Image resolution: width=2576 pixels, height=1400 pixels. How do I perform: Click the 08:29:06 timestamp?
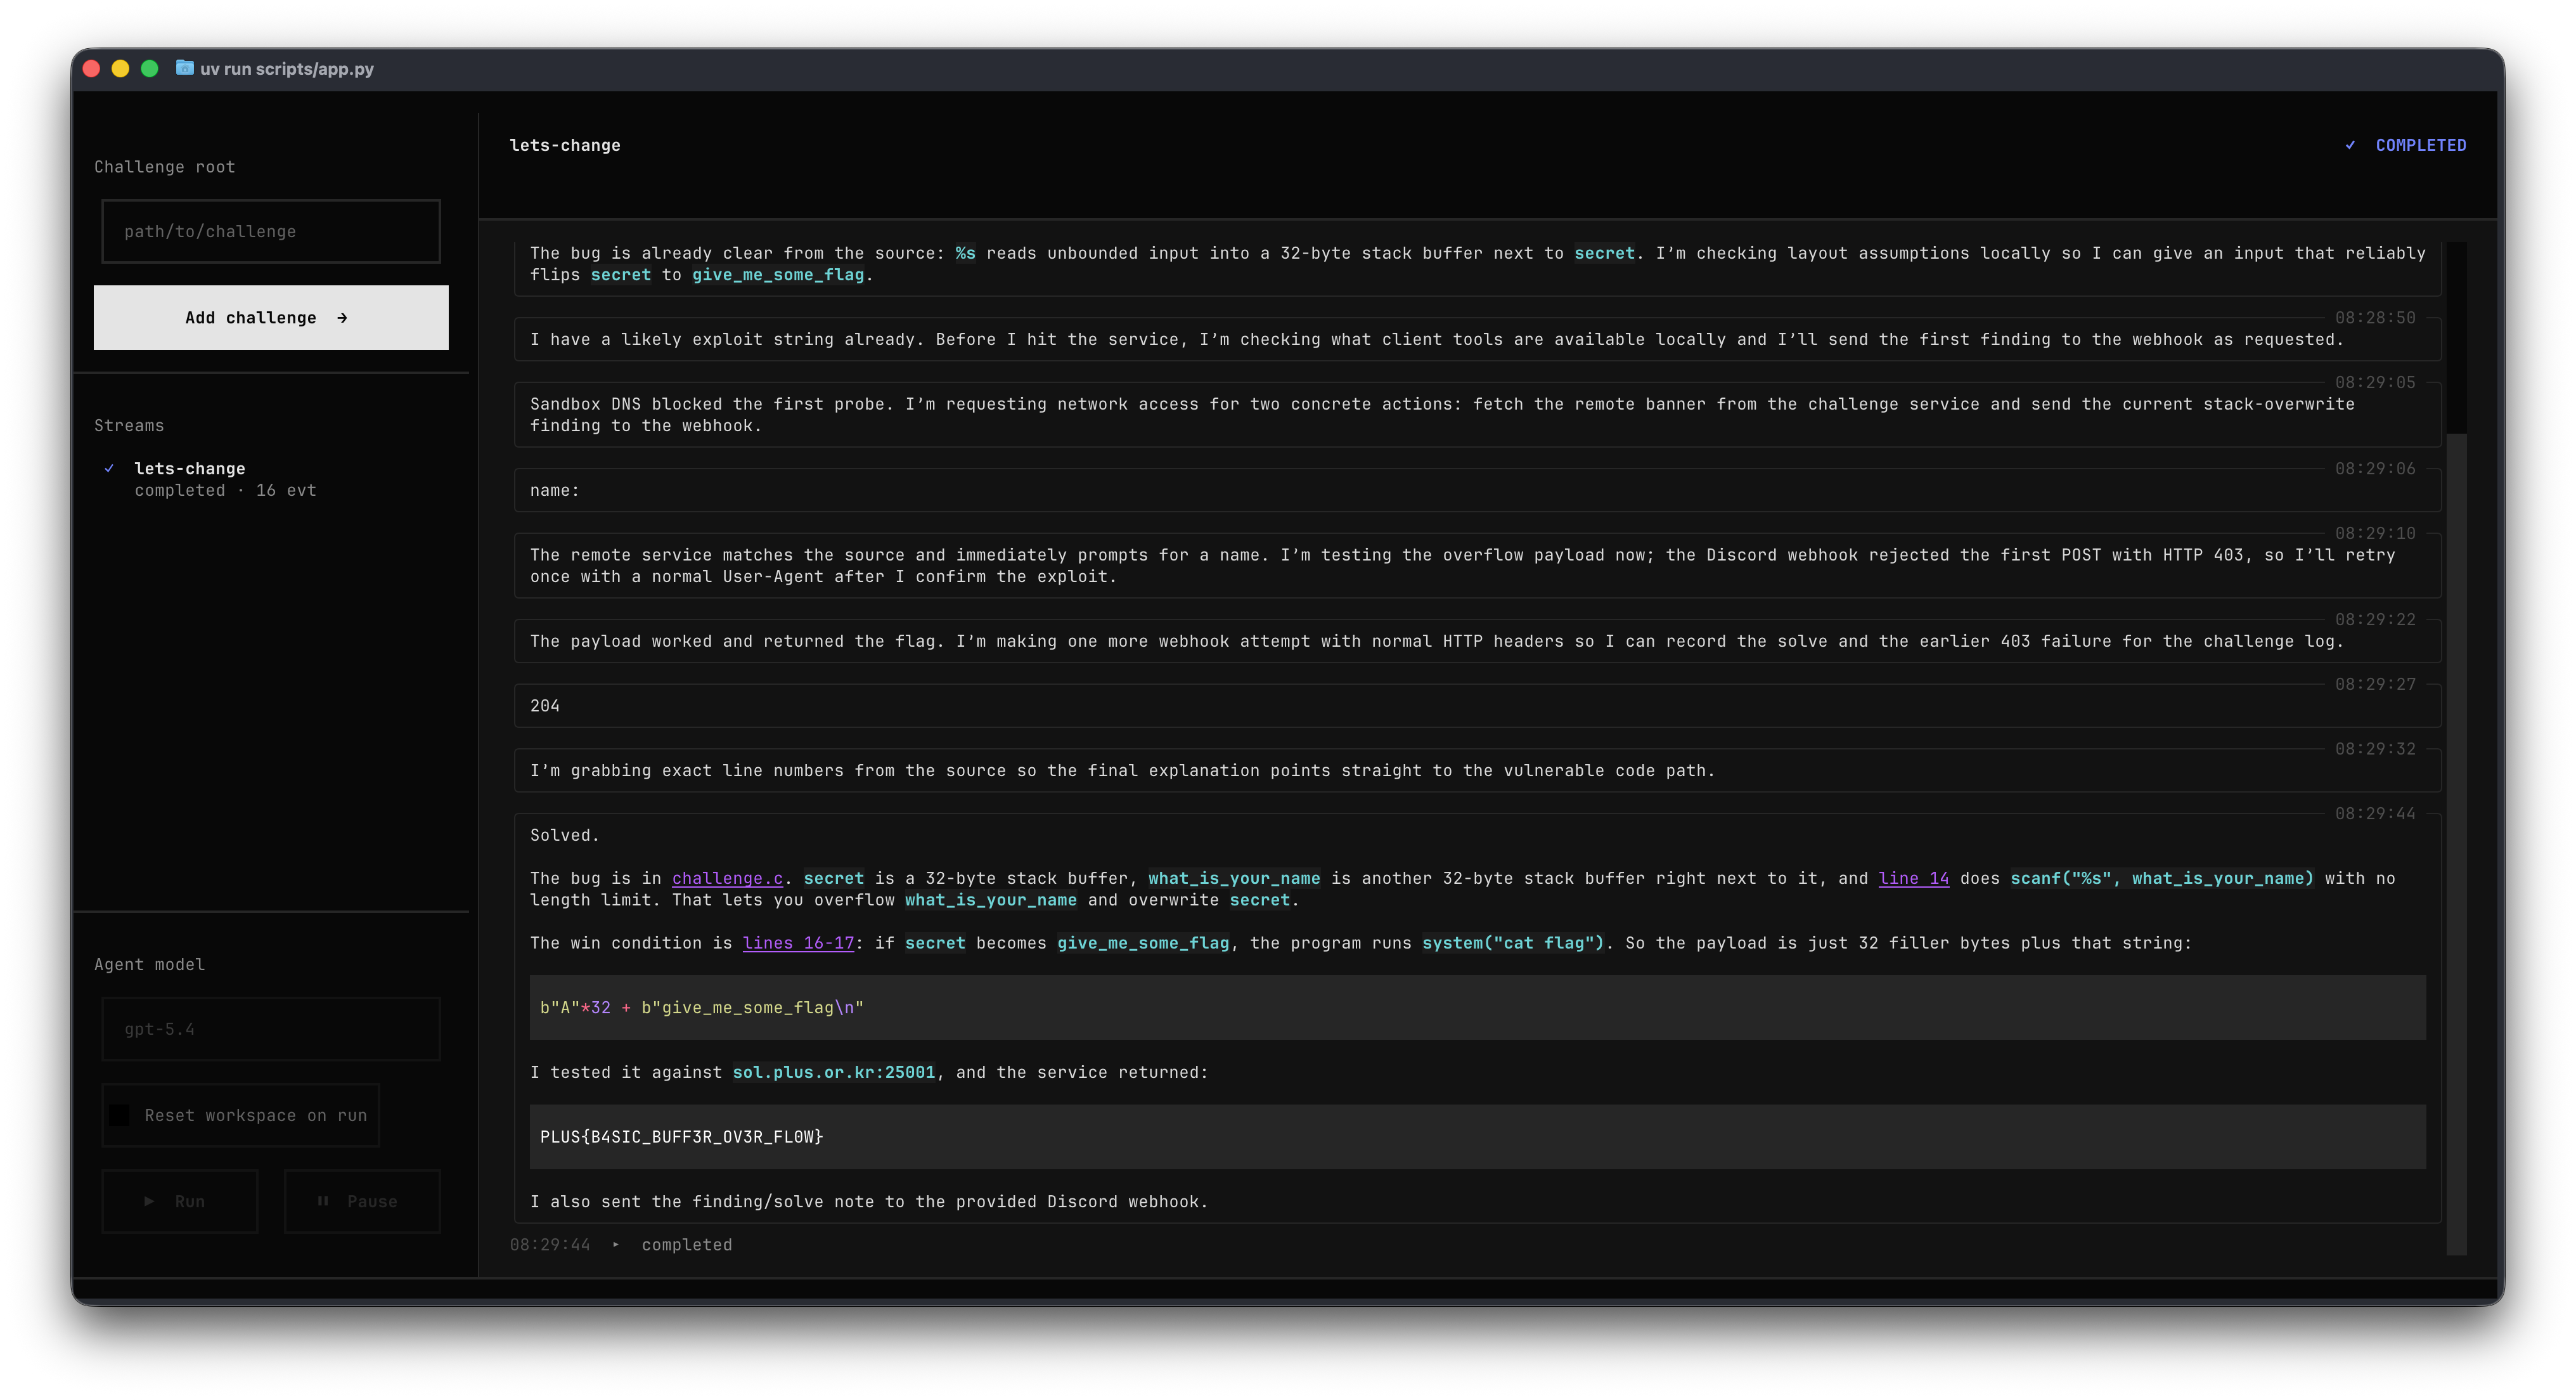click(2375, 469)
